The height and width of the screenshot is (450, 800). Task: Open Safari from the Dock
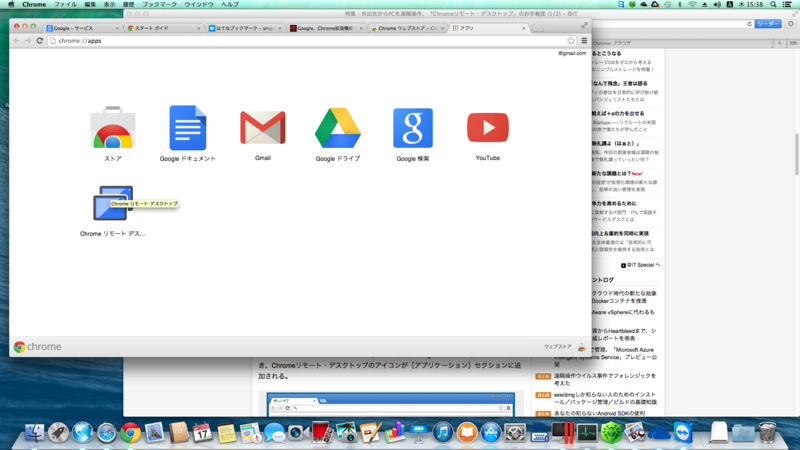pyautogui.click(x=106, y=433)
